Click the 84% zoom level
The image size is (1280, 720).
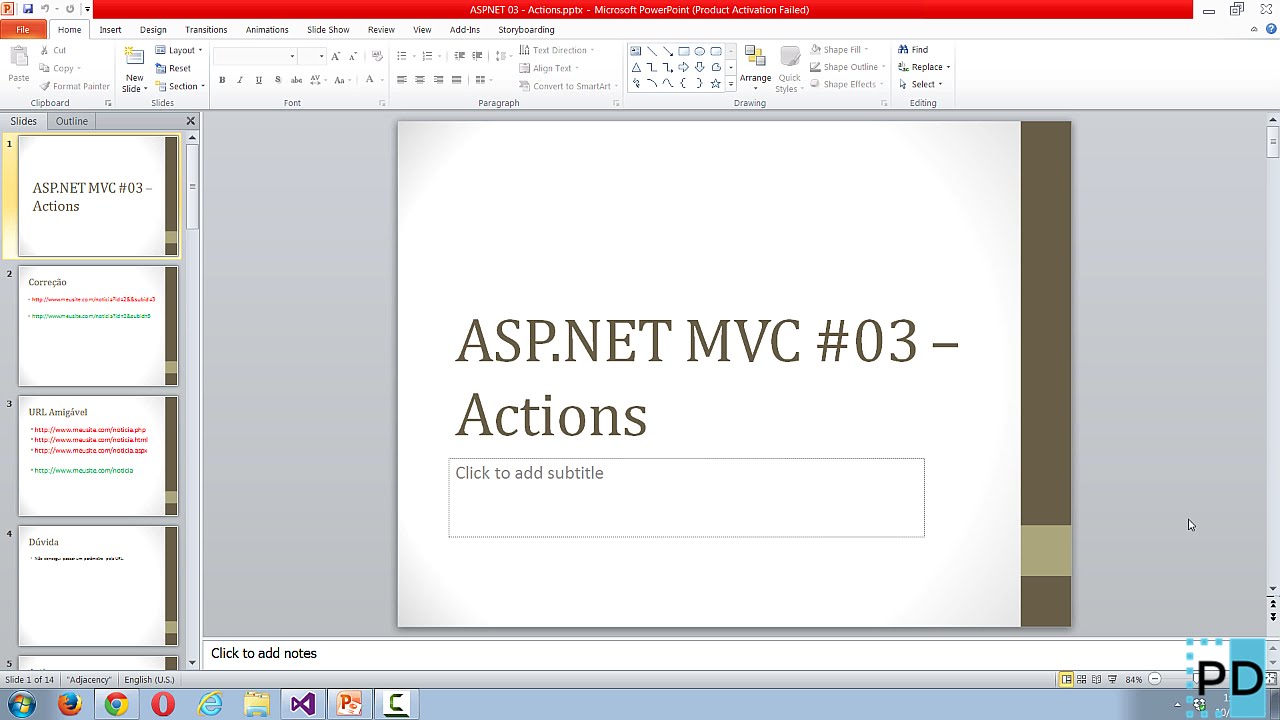click(1133, 680)
